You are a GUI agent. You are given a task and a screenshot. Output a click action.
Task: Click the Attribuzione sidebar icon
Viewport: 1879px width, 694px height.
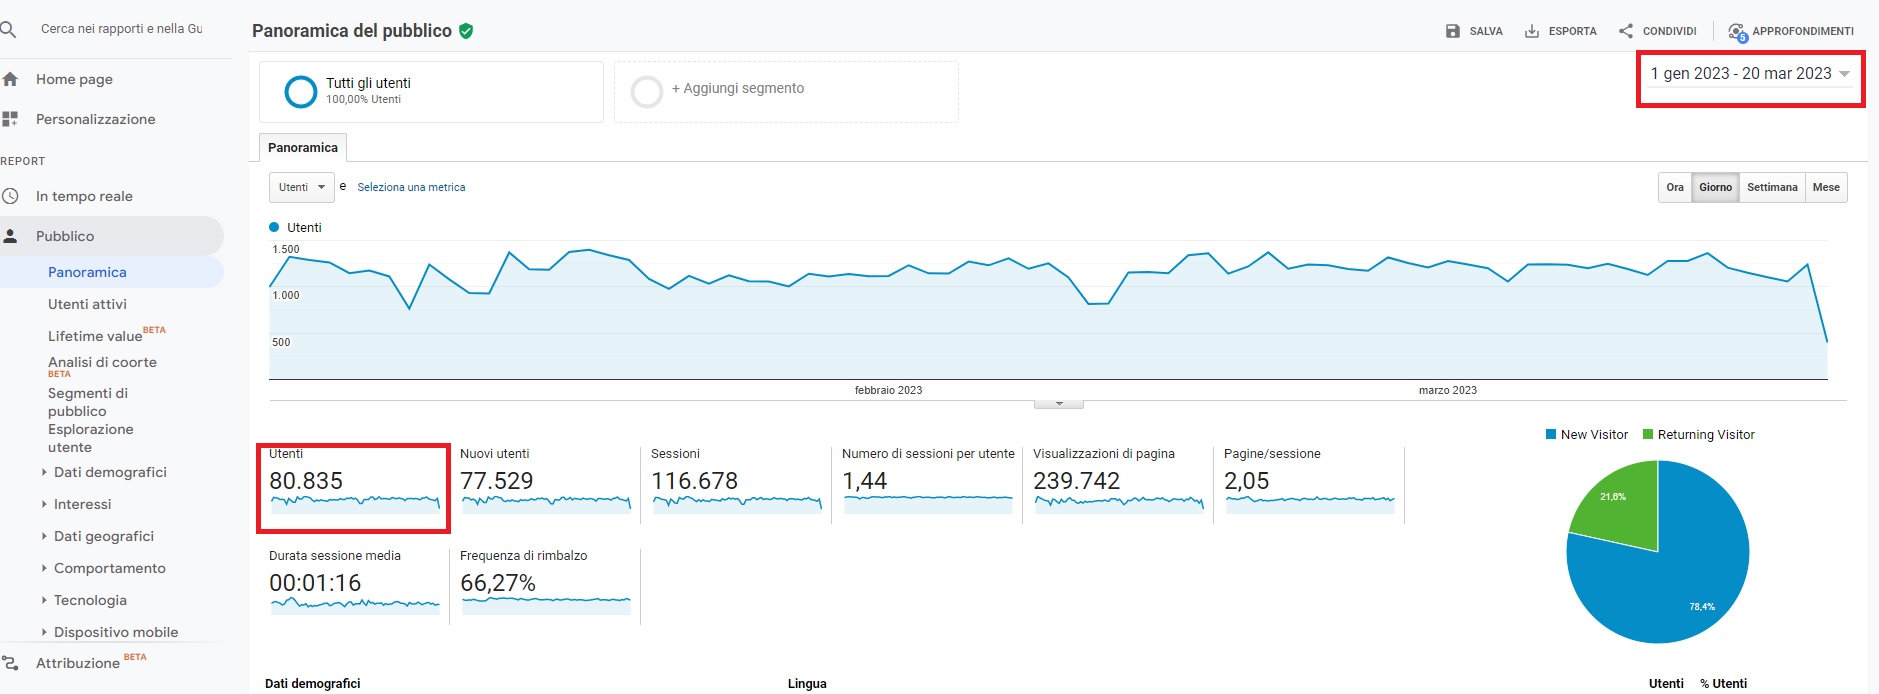10,663
